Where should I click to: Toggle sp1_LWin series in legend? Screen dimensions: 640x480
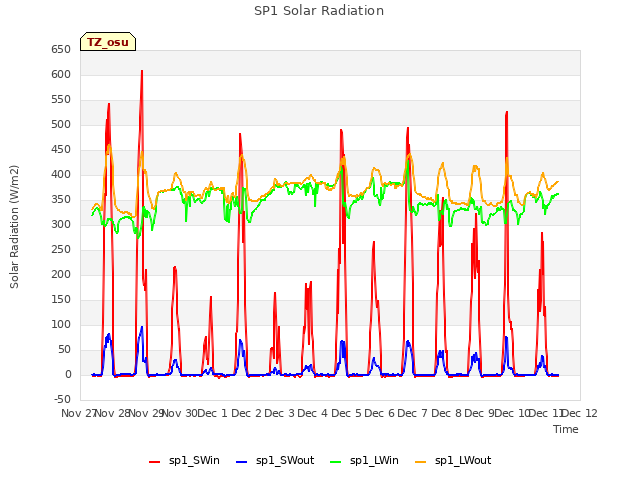(x=364, y=460)
